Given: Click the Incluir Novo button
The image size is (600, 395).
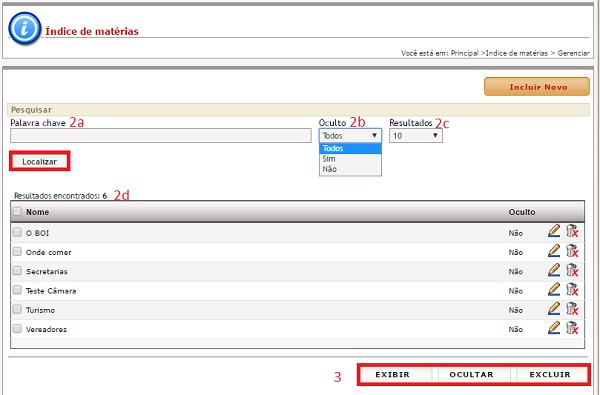Looking at the screenshot, I should 537,87.
